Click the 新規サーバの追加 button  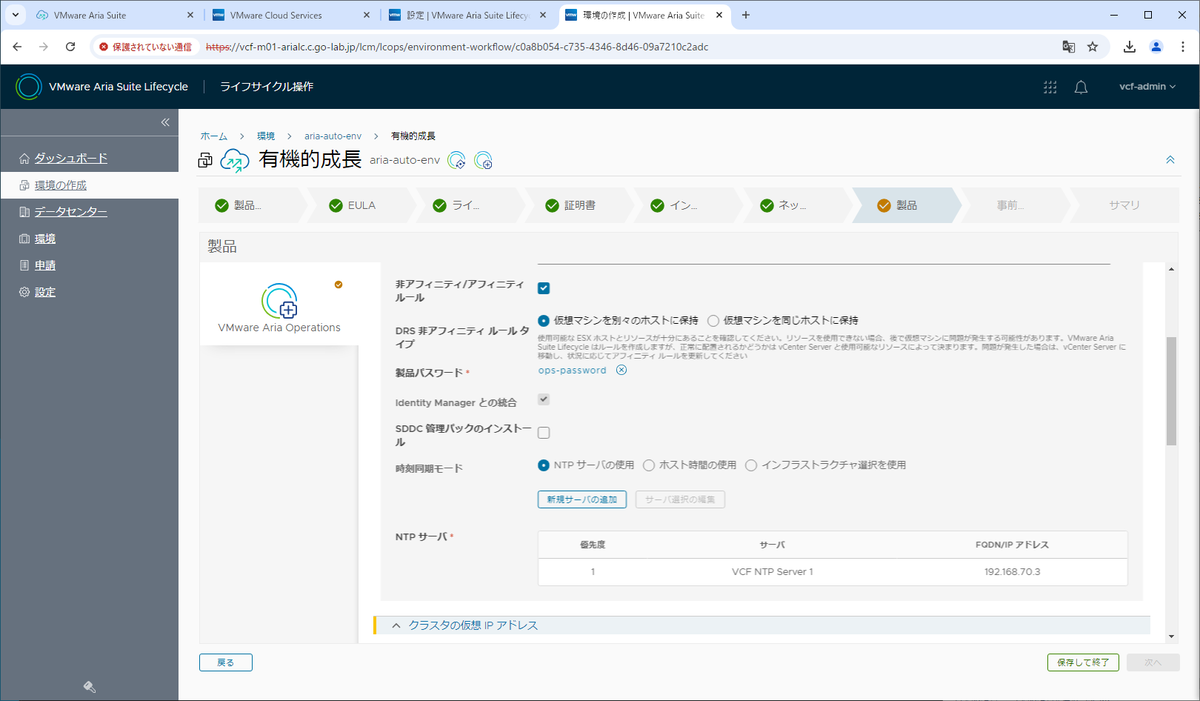[x=583, y=499]
